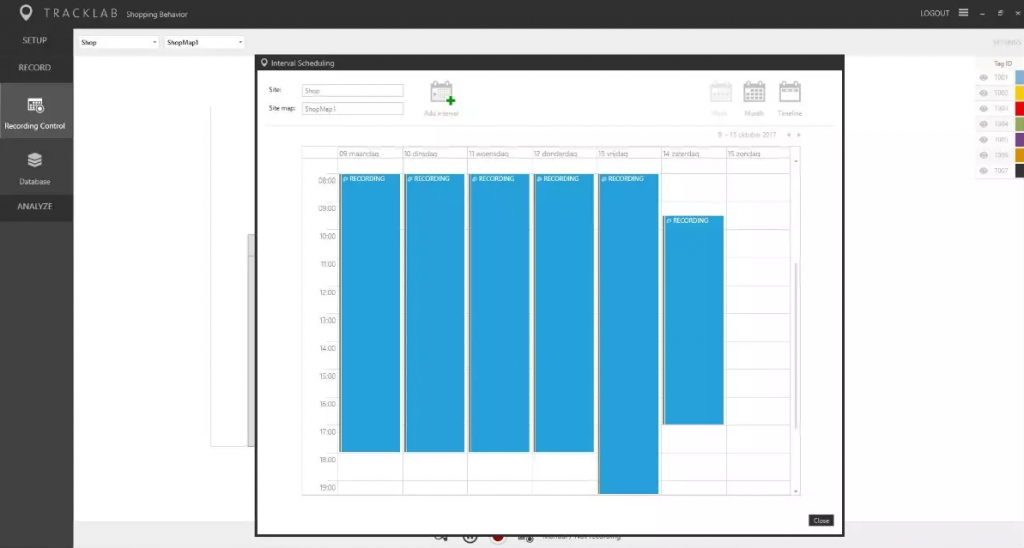The width and height of the screenshot is (1024, 548).
Task: Click the 19:00 time label
Action: coord(327,488)
